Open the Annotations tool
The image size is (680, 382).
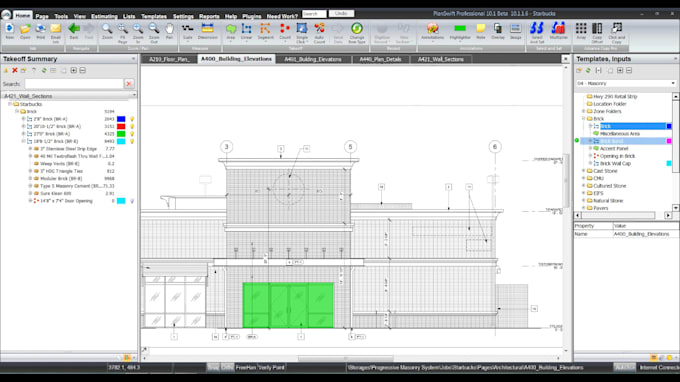[x=432, y=29]
